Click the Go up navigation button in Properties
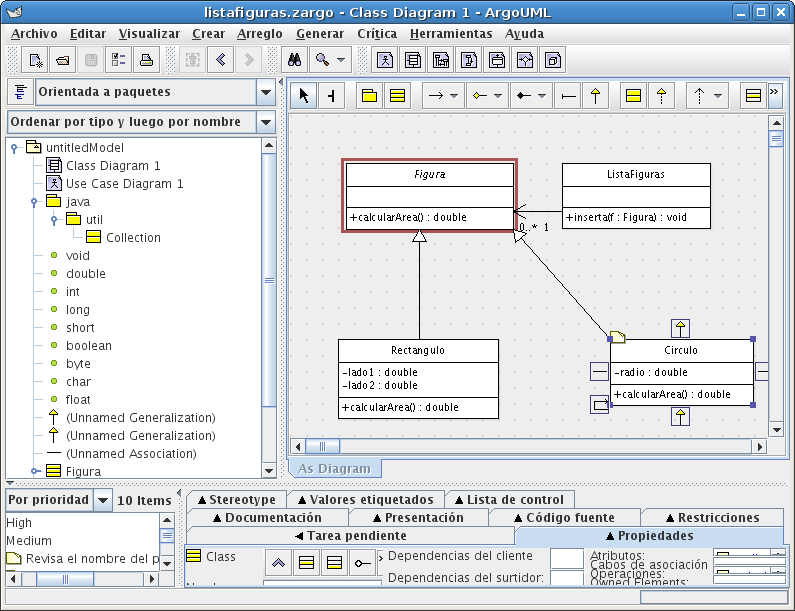This screenshot has width=795, height=611. coord(278,563)
